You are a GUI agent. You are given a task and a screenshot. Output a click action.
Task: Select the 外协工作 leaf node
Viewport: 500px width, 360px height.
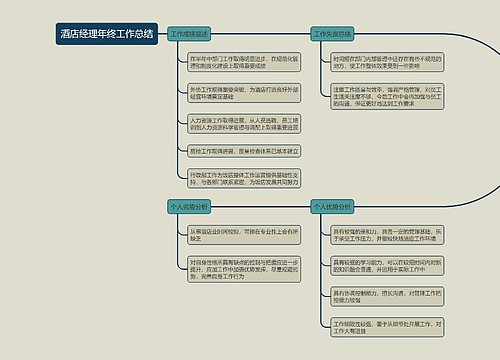[244, 93]
